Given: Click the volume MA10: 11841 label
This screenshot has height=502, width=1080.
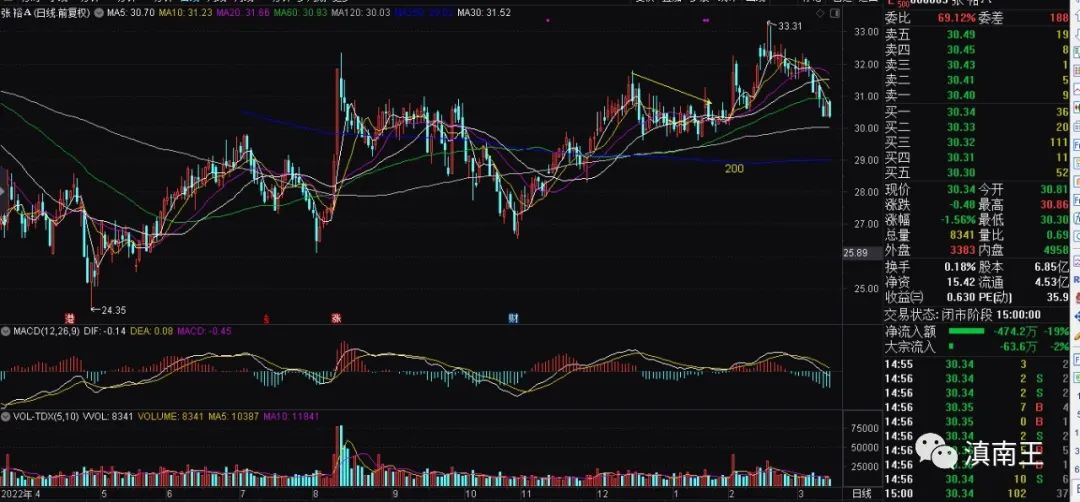Looking at the screenshot, I should point(293,417).
